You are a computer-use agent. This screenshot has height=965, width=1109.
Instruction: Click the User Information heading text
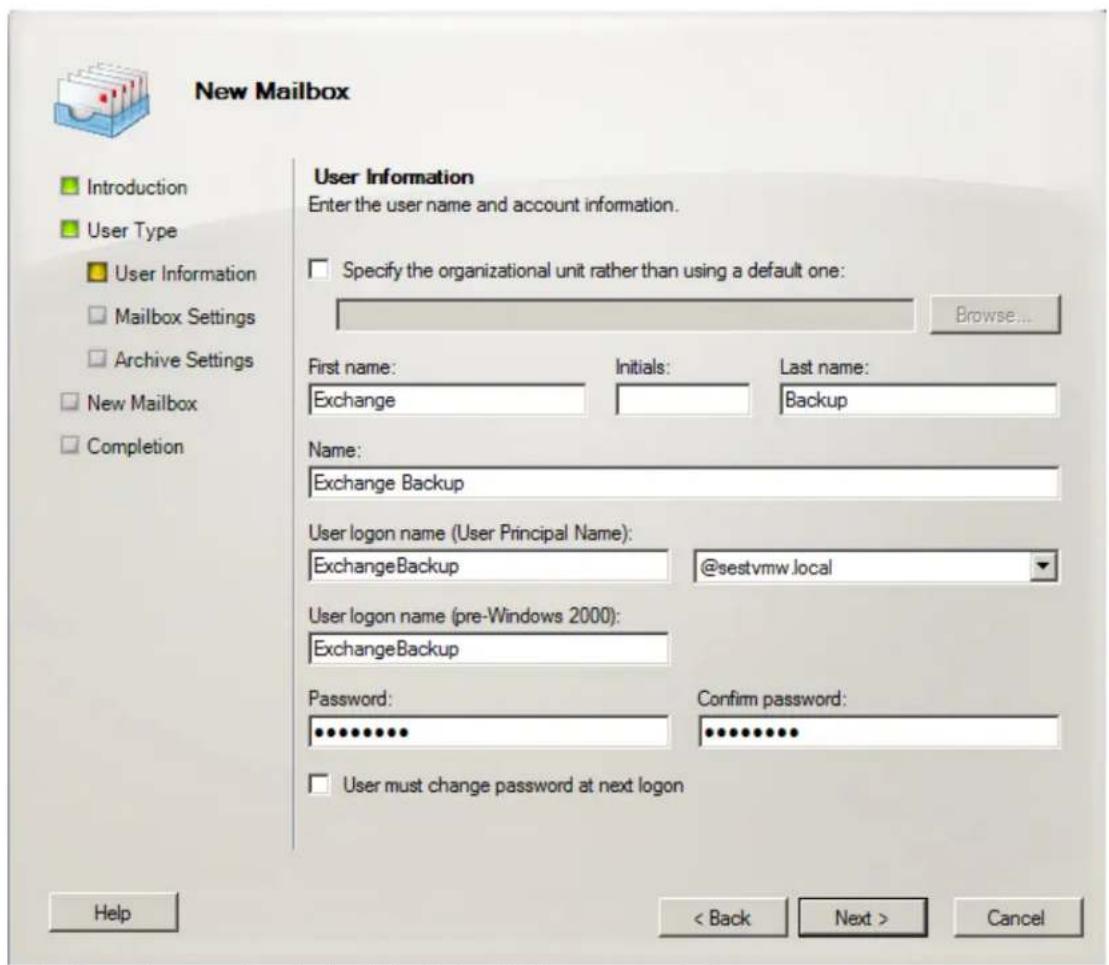[x=394, y=177]
